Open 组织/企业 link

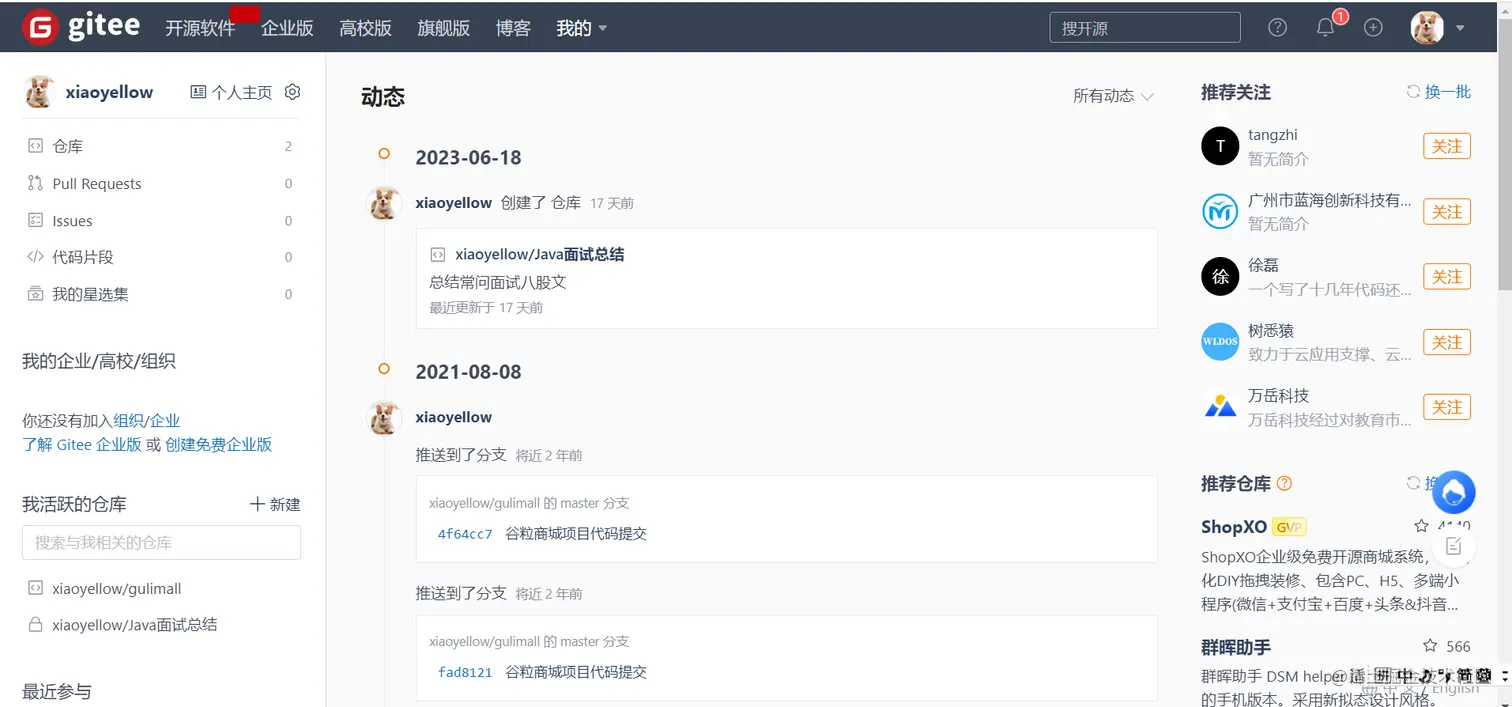click(147, 421)
